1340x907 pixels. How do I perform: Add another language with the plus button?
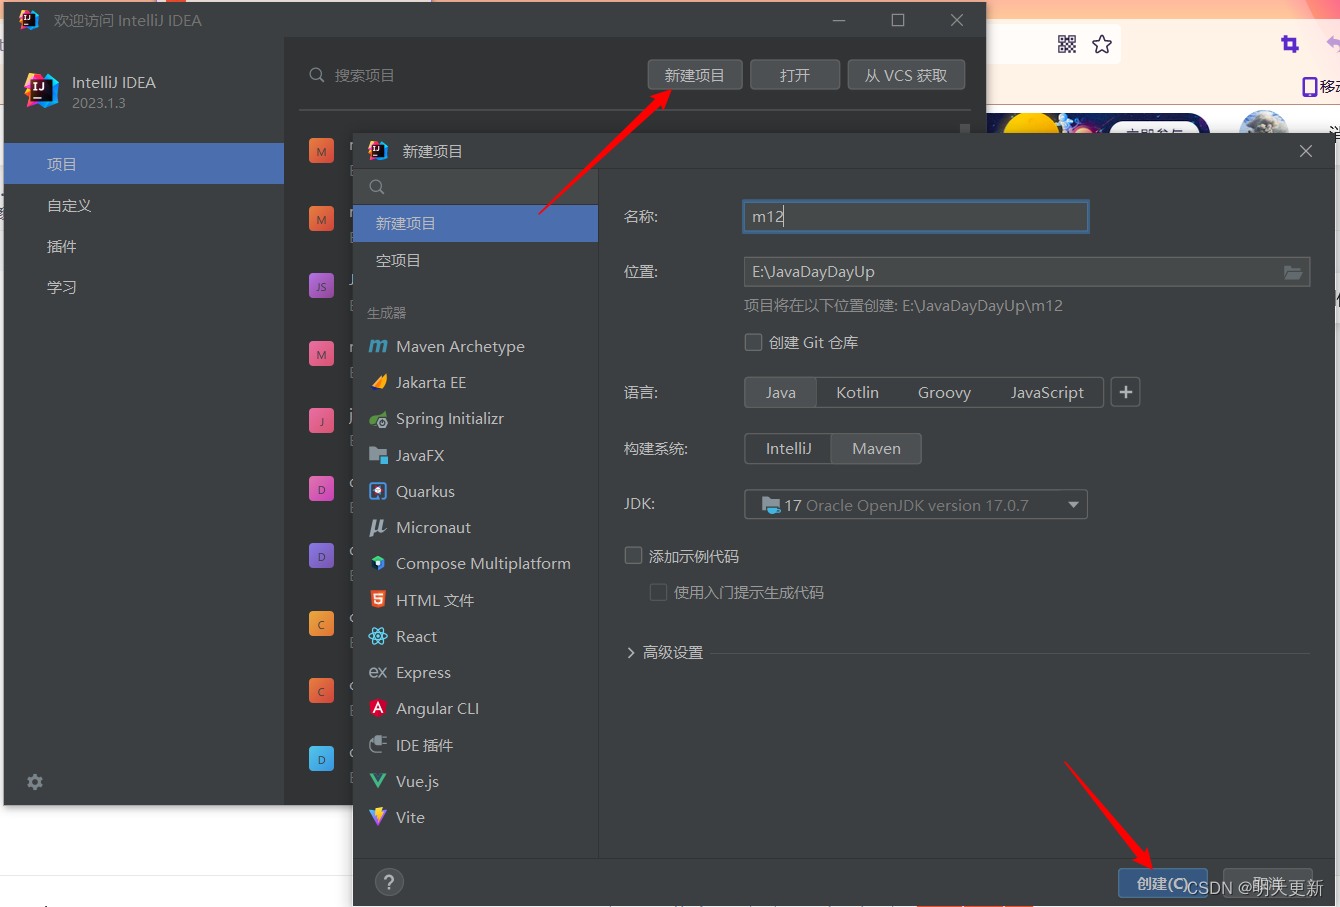coord(1126,392)
